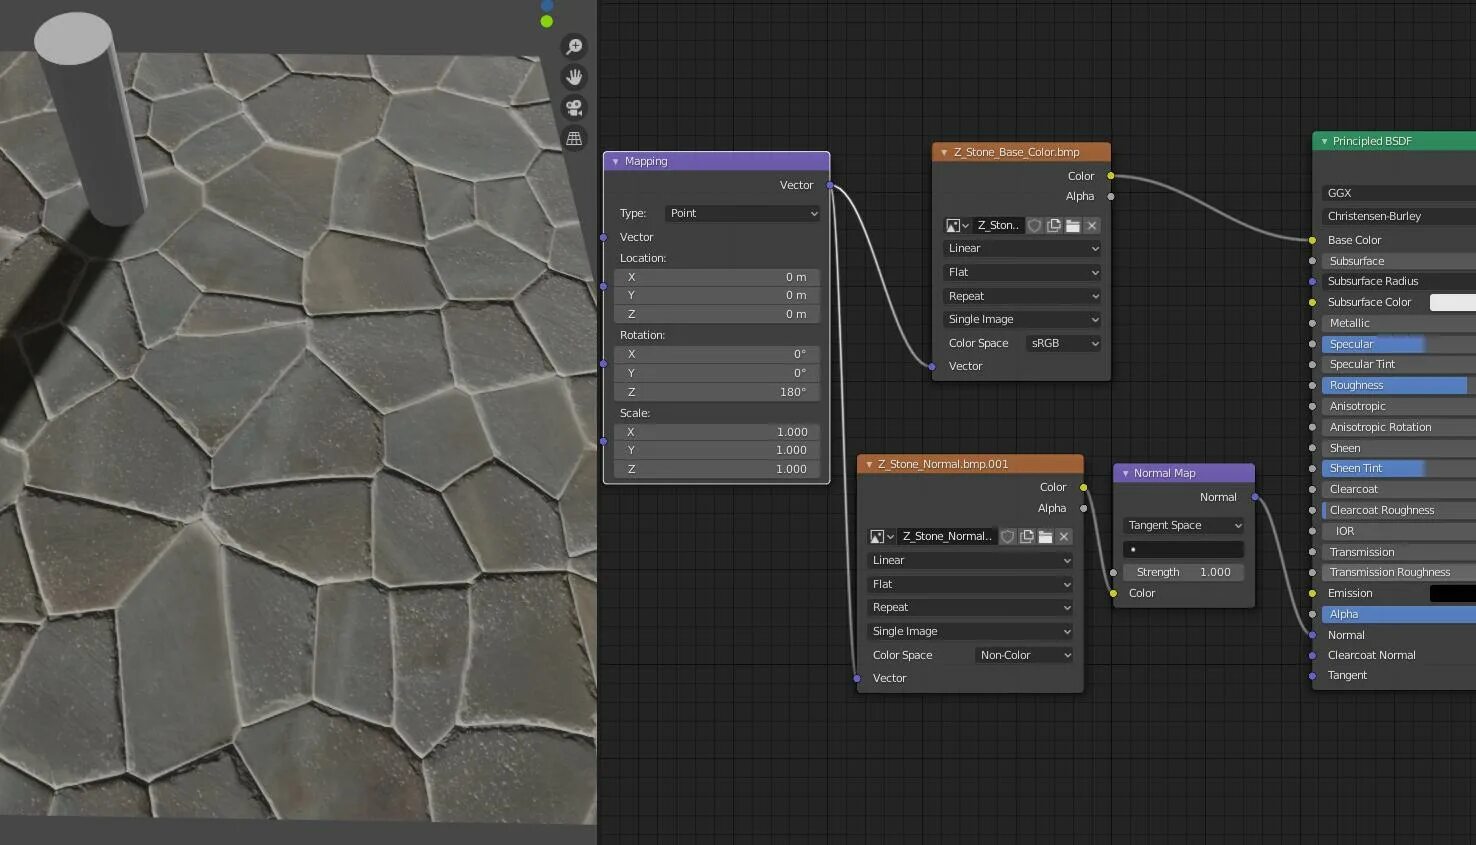This screenshot has height=845, width=1476.
Task: Collapse the Mapping node with its triangle
Action: 615,161
